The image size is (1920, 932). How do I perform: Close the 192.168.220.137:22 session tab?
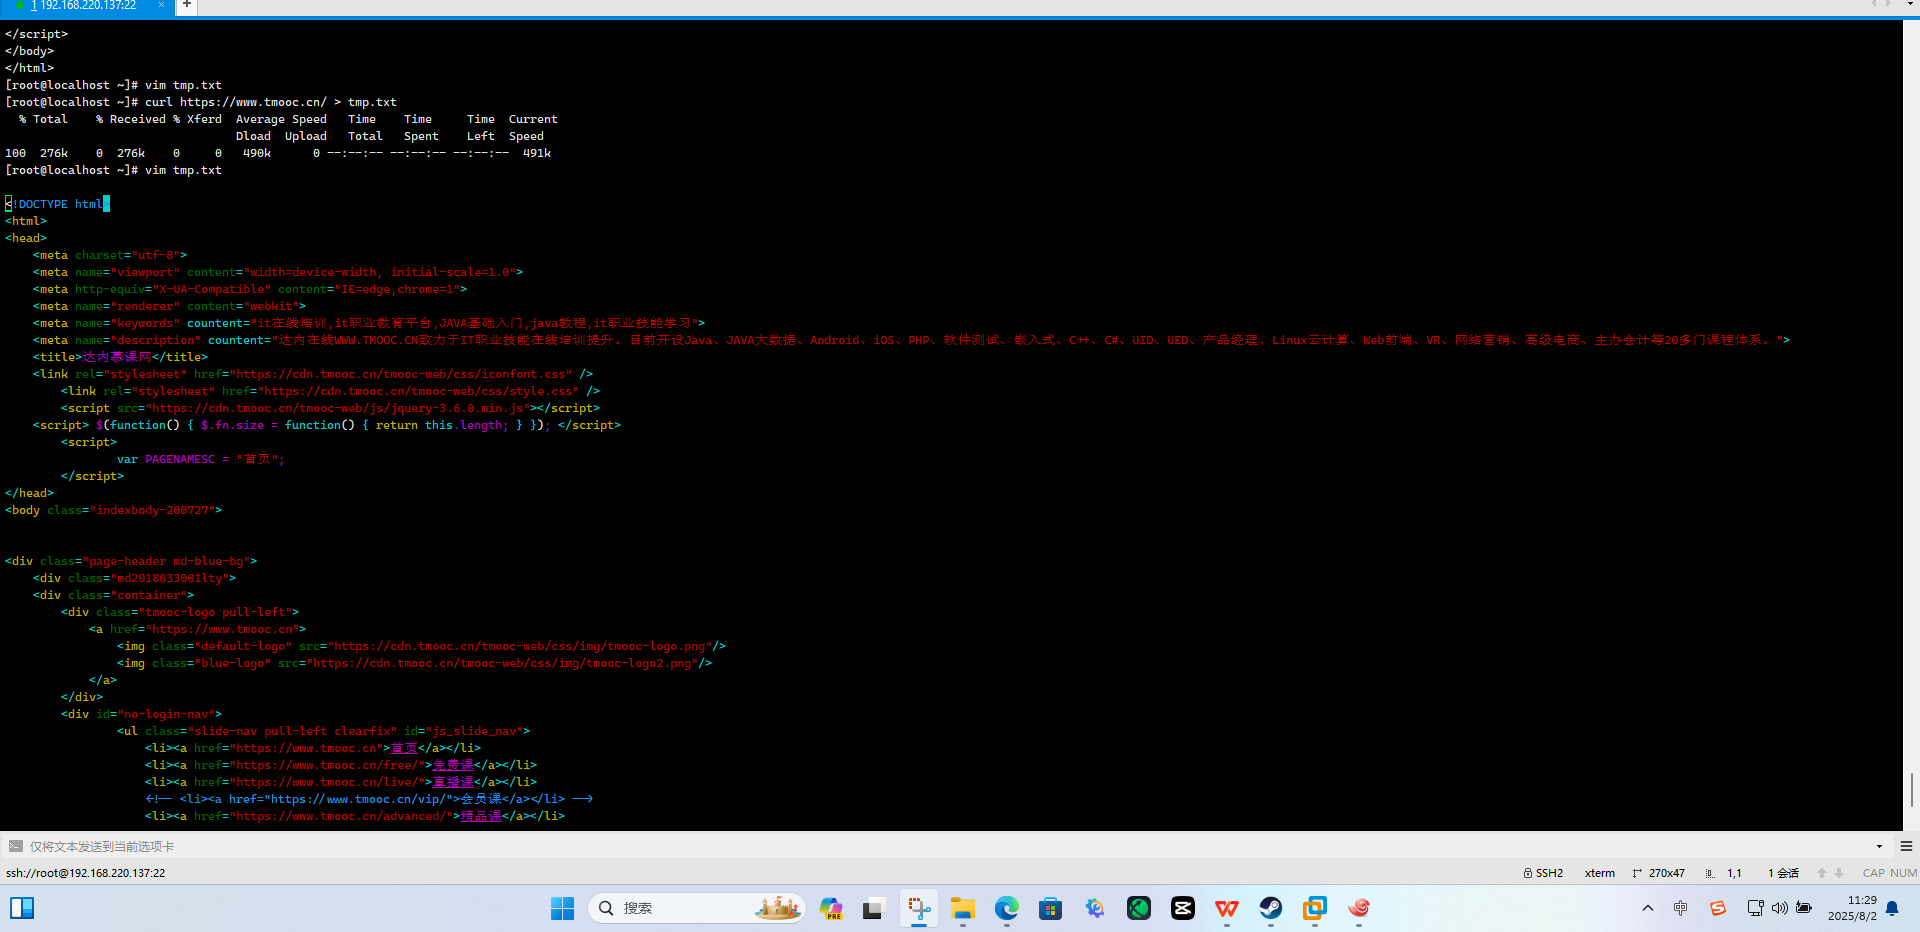(161, 5)
